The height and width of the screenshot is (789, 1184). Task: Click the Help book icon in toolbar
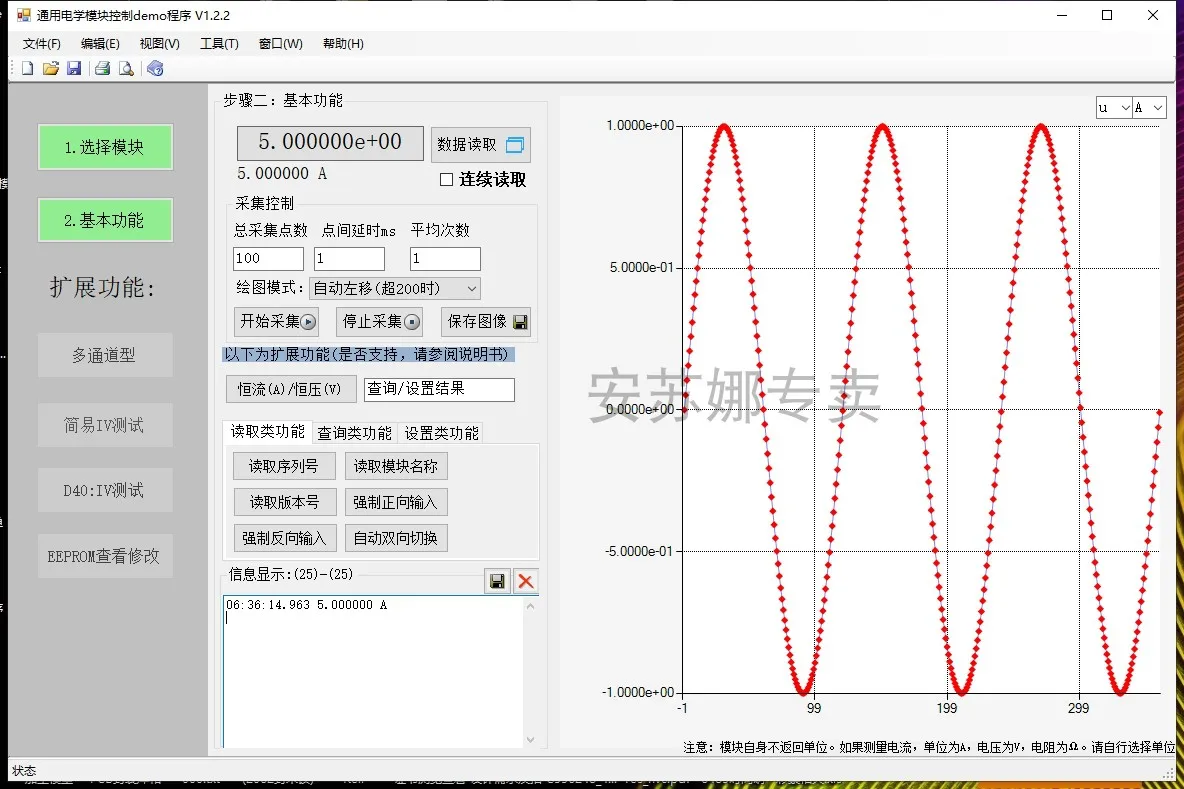[154, 68]
